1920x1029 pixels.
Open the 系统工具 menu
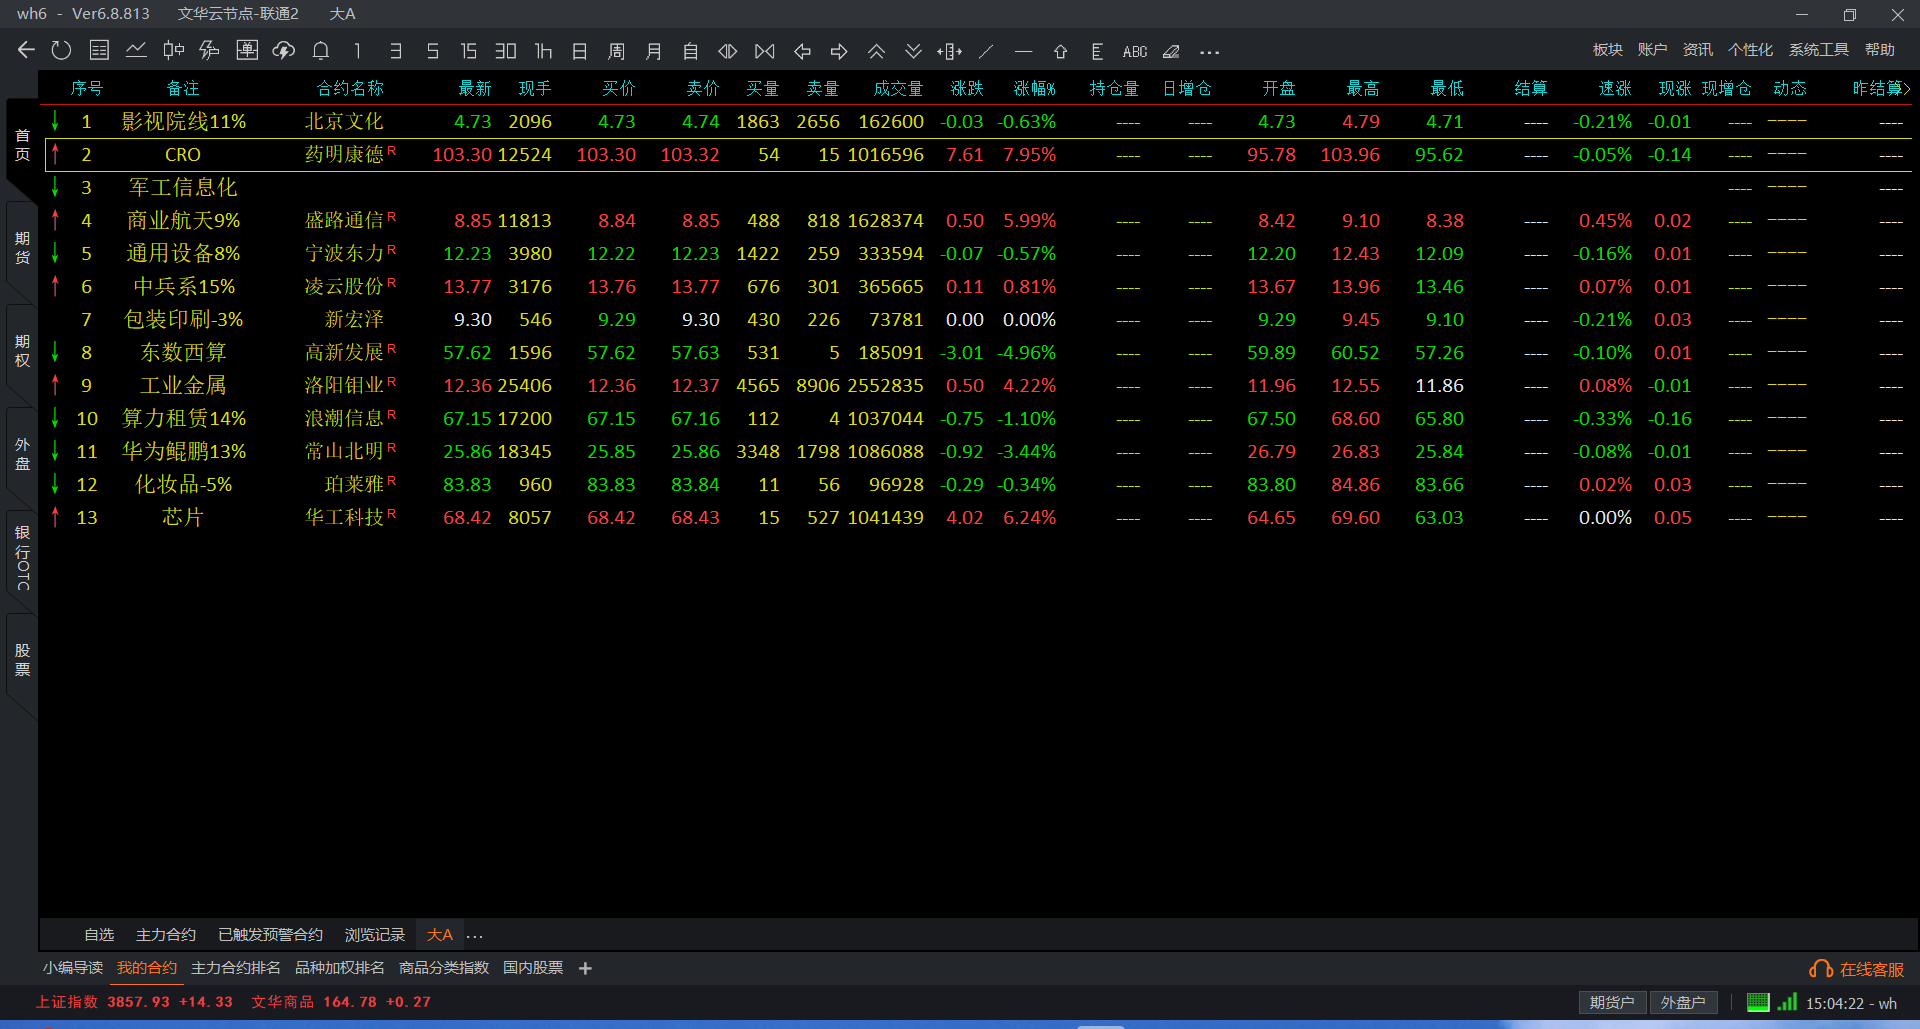(x=1819, y=50)
